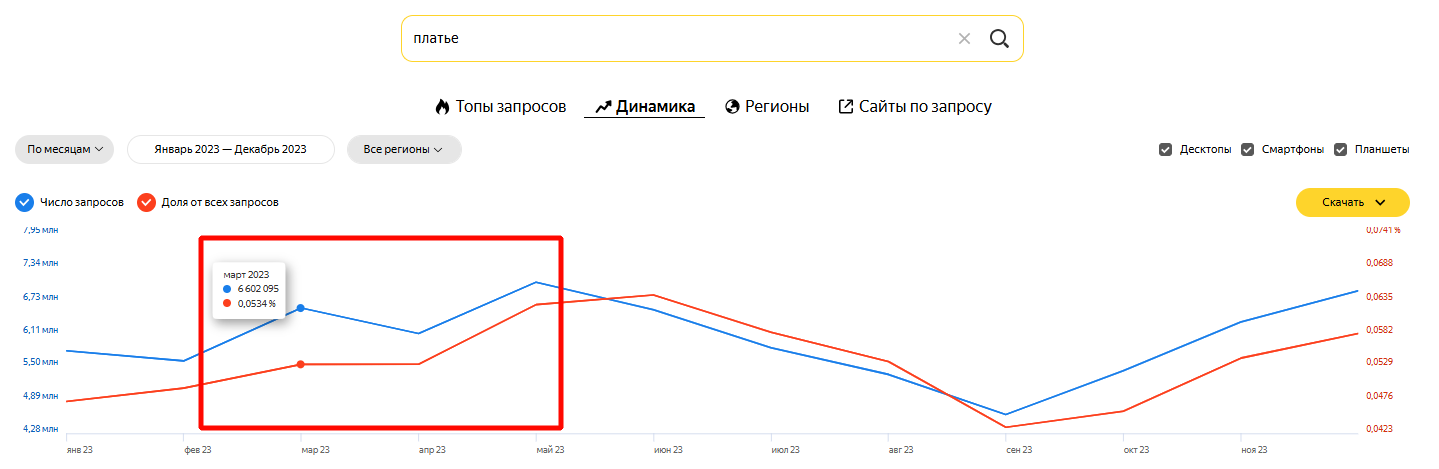The height and width of the screenshot is (469, 1439).
Task: Click the blue March 2023 data point
Action: click(301, 308)
